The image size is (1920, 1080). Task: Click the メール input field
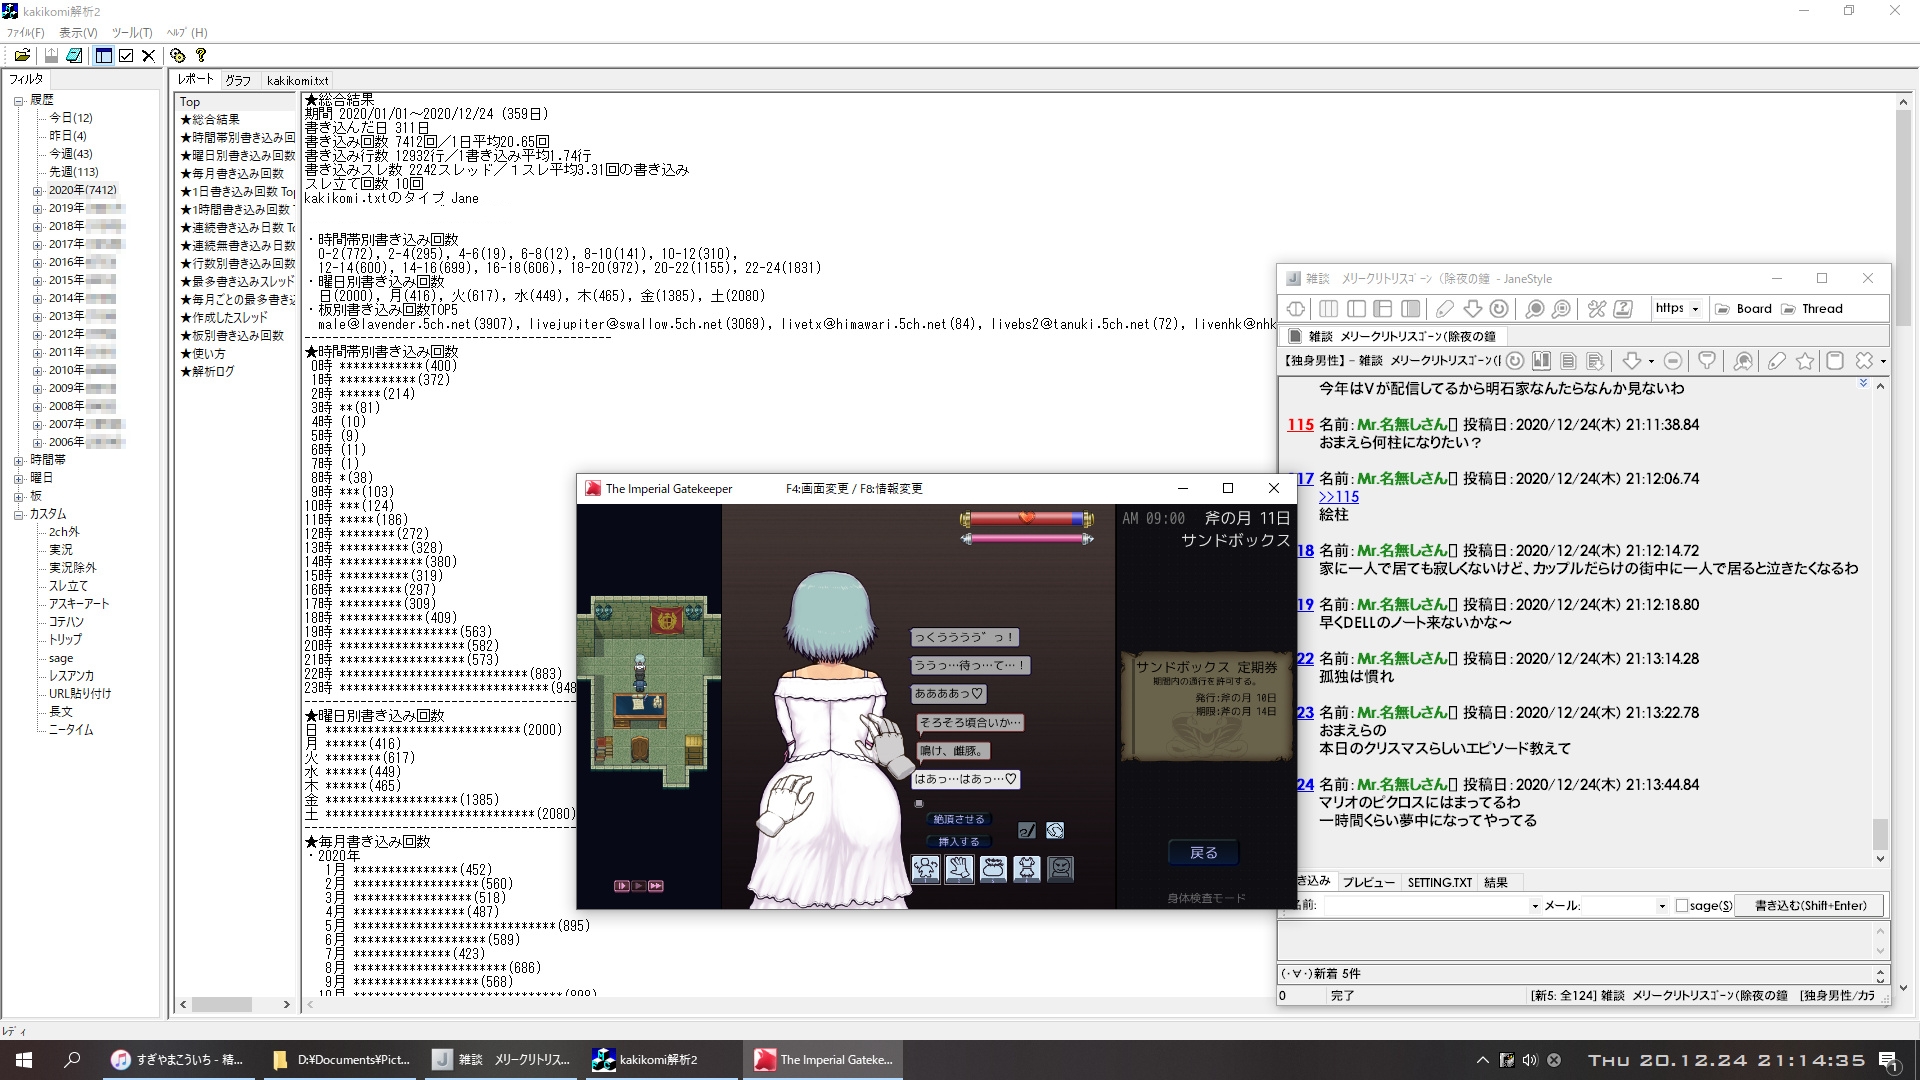(x=1618, y=906)
